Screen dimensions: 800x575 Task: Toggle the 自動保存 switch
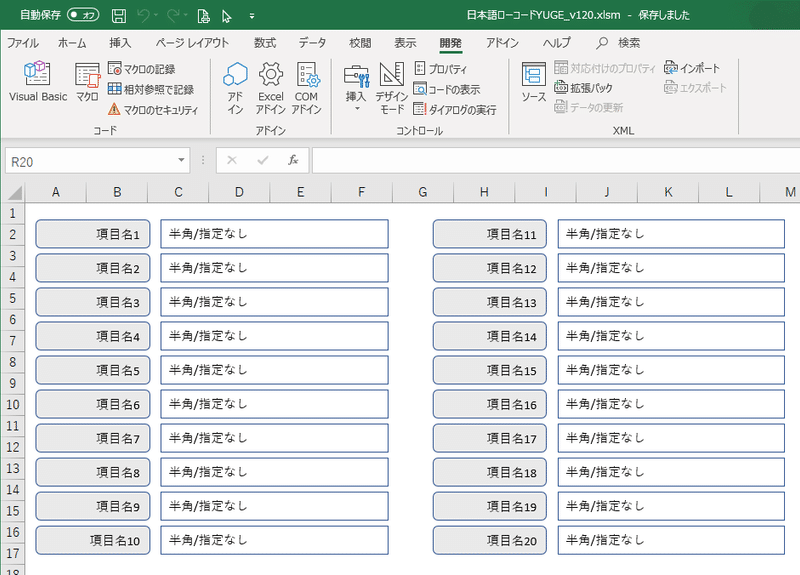(83, 15)
